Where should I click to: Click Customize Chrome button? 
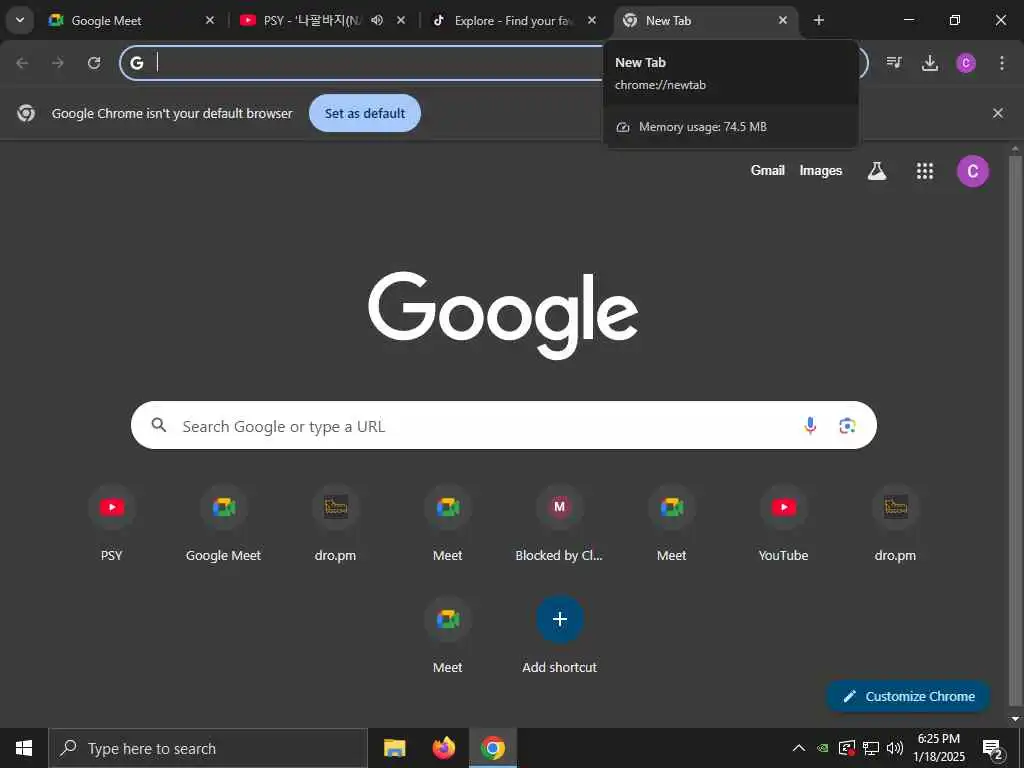coord(908,696)
